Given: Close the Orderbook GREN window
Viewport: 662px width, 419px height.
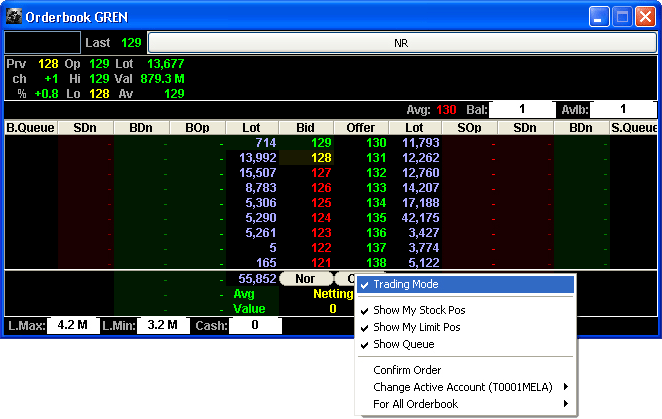Looking at the screenshot, I should (646, 17).
